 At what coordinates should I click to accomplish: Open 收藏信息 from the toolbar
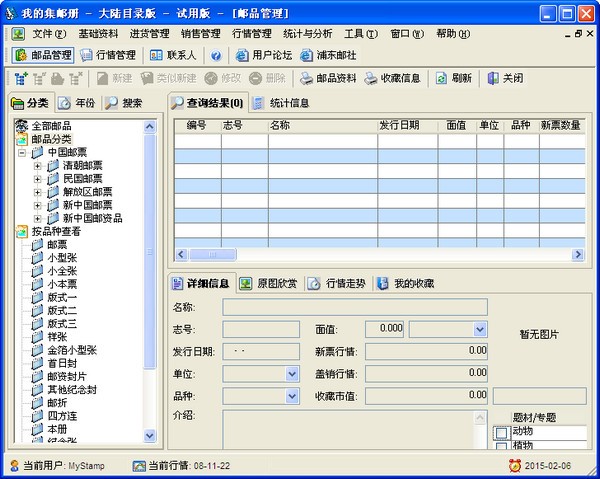393,78
